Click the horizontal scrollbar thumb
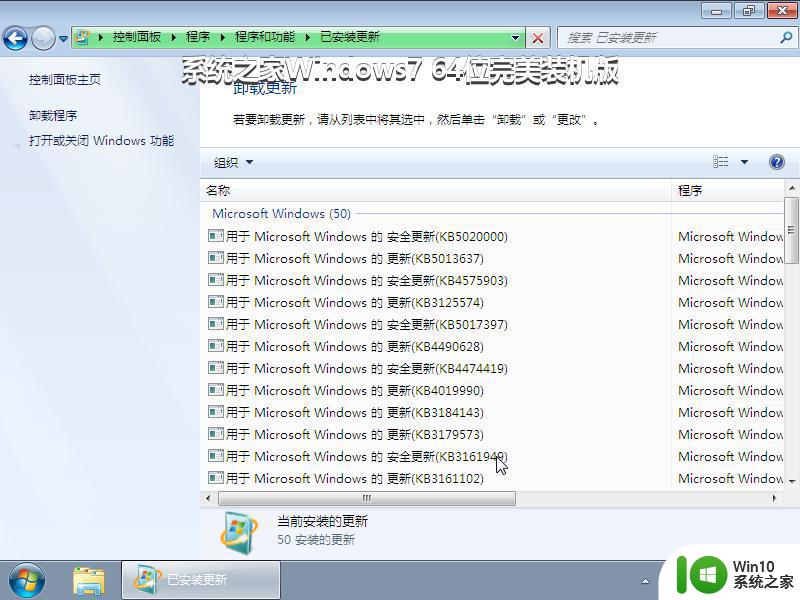This screenshot has width=800, height=600. click(366, 498)
